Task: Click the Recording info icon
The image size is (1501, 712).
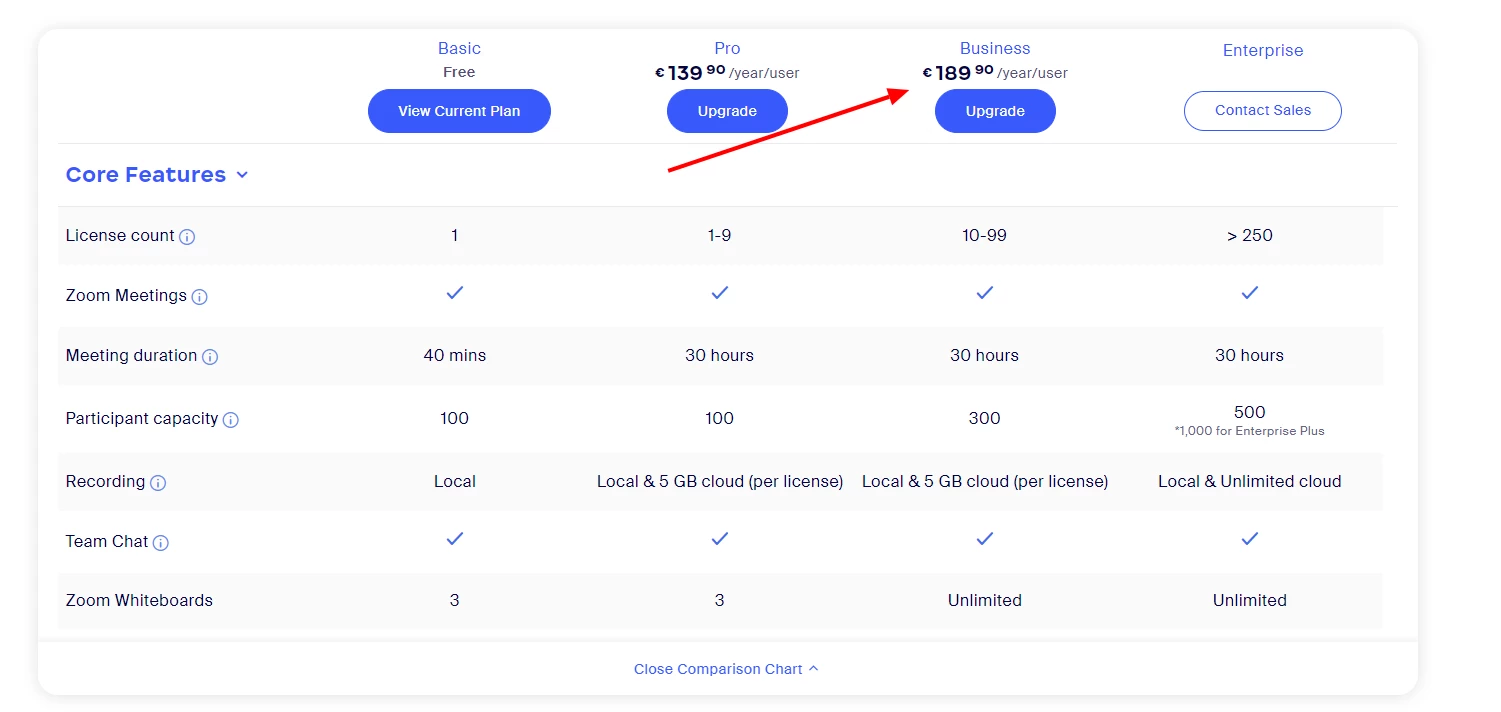Action: pos(158,483)
